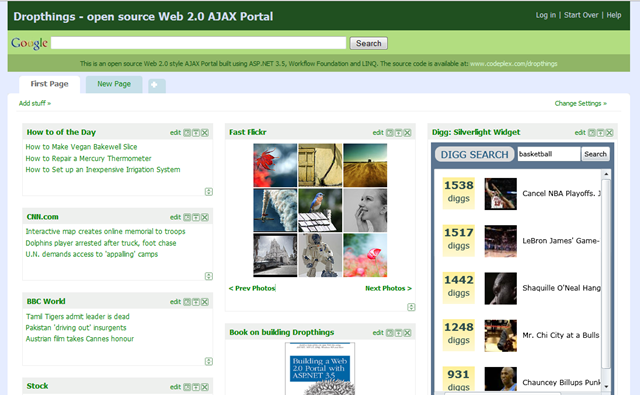Click edit on the BBC World widget
Screen dimensions: 640x395
coord(176,302)
